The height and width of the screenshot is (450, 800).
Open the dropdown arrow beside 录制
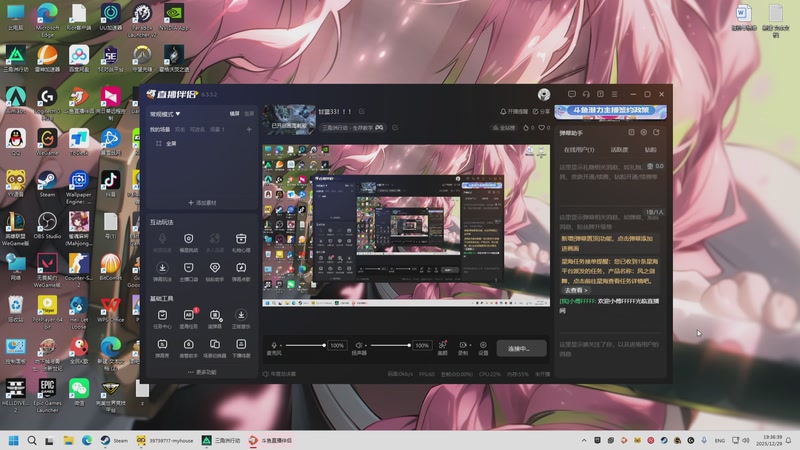coord(470,345)
